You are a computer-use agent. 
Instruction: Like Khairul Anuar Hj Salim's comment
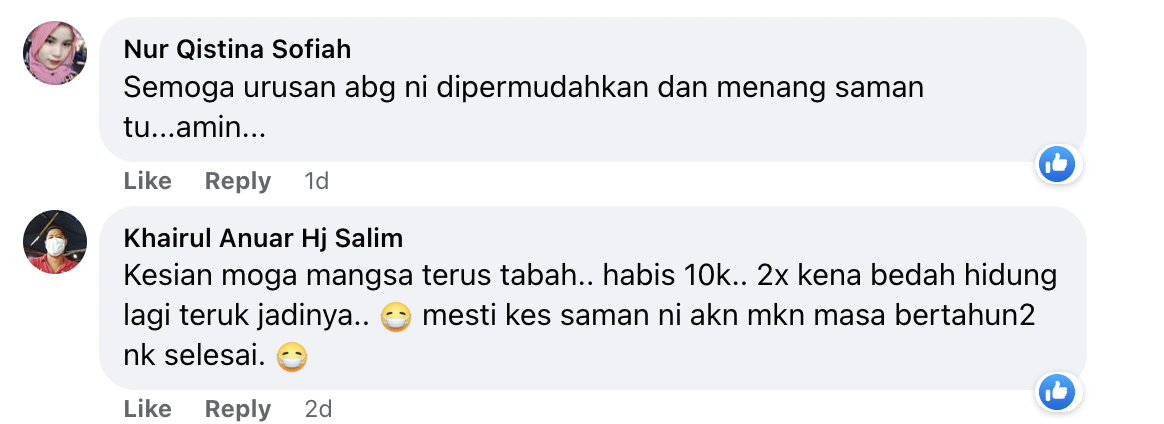(147, 408)
